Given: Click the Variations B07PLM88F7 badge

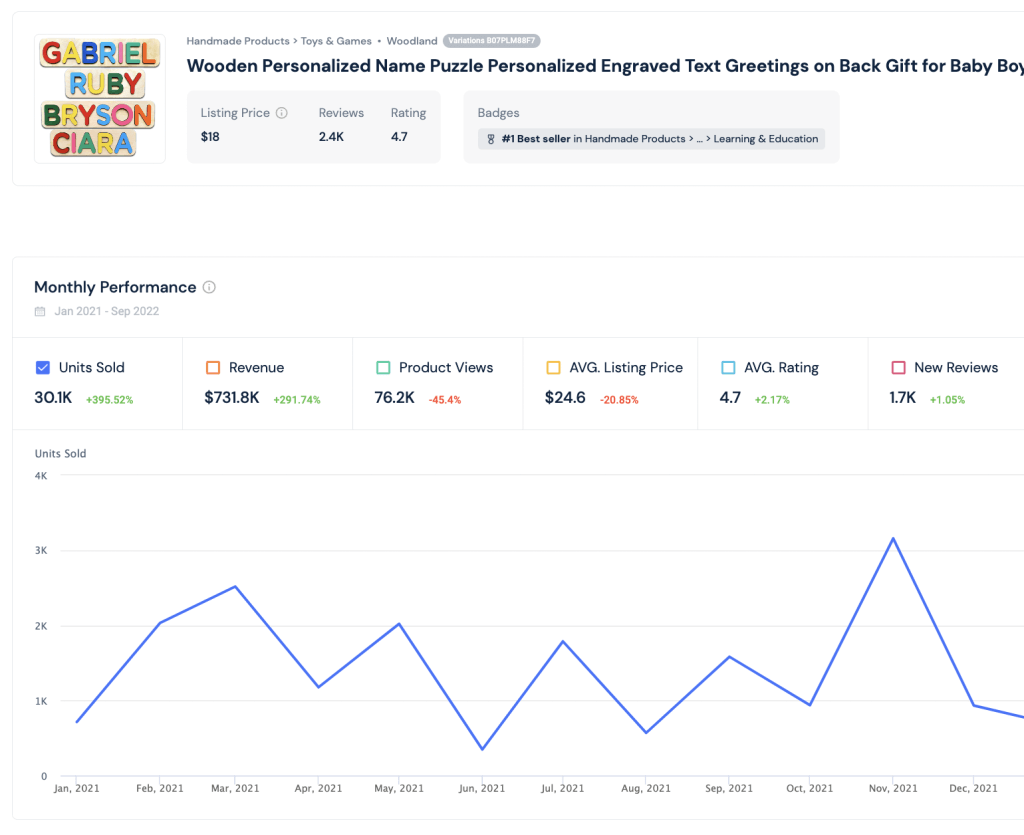Looking at the screenshot, I should click(x=491, y=40).
